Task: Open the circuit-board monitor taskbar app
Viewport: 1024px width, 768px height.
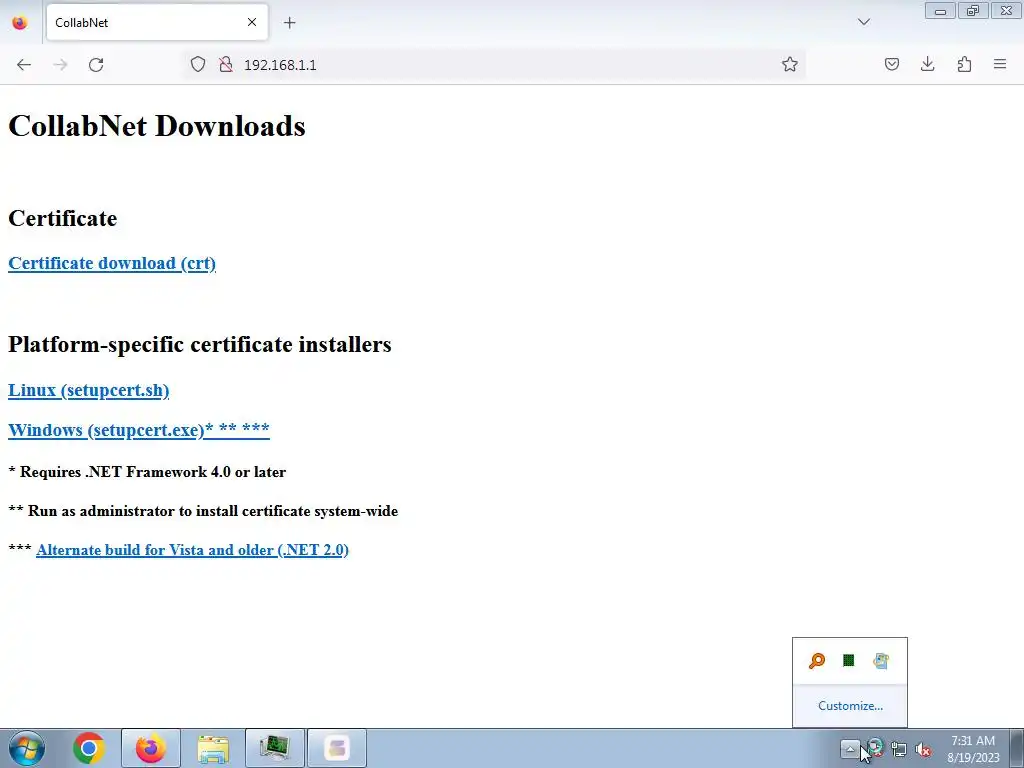Action: click(275, 748)
